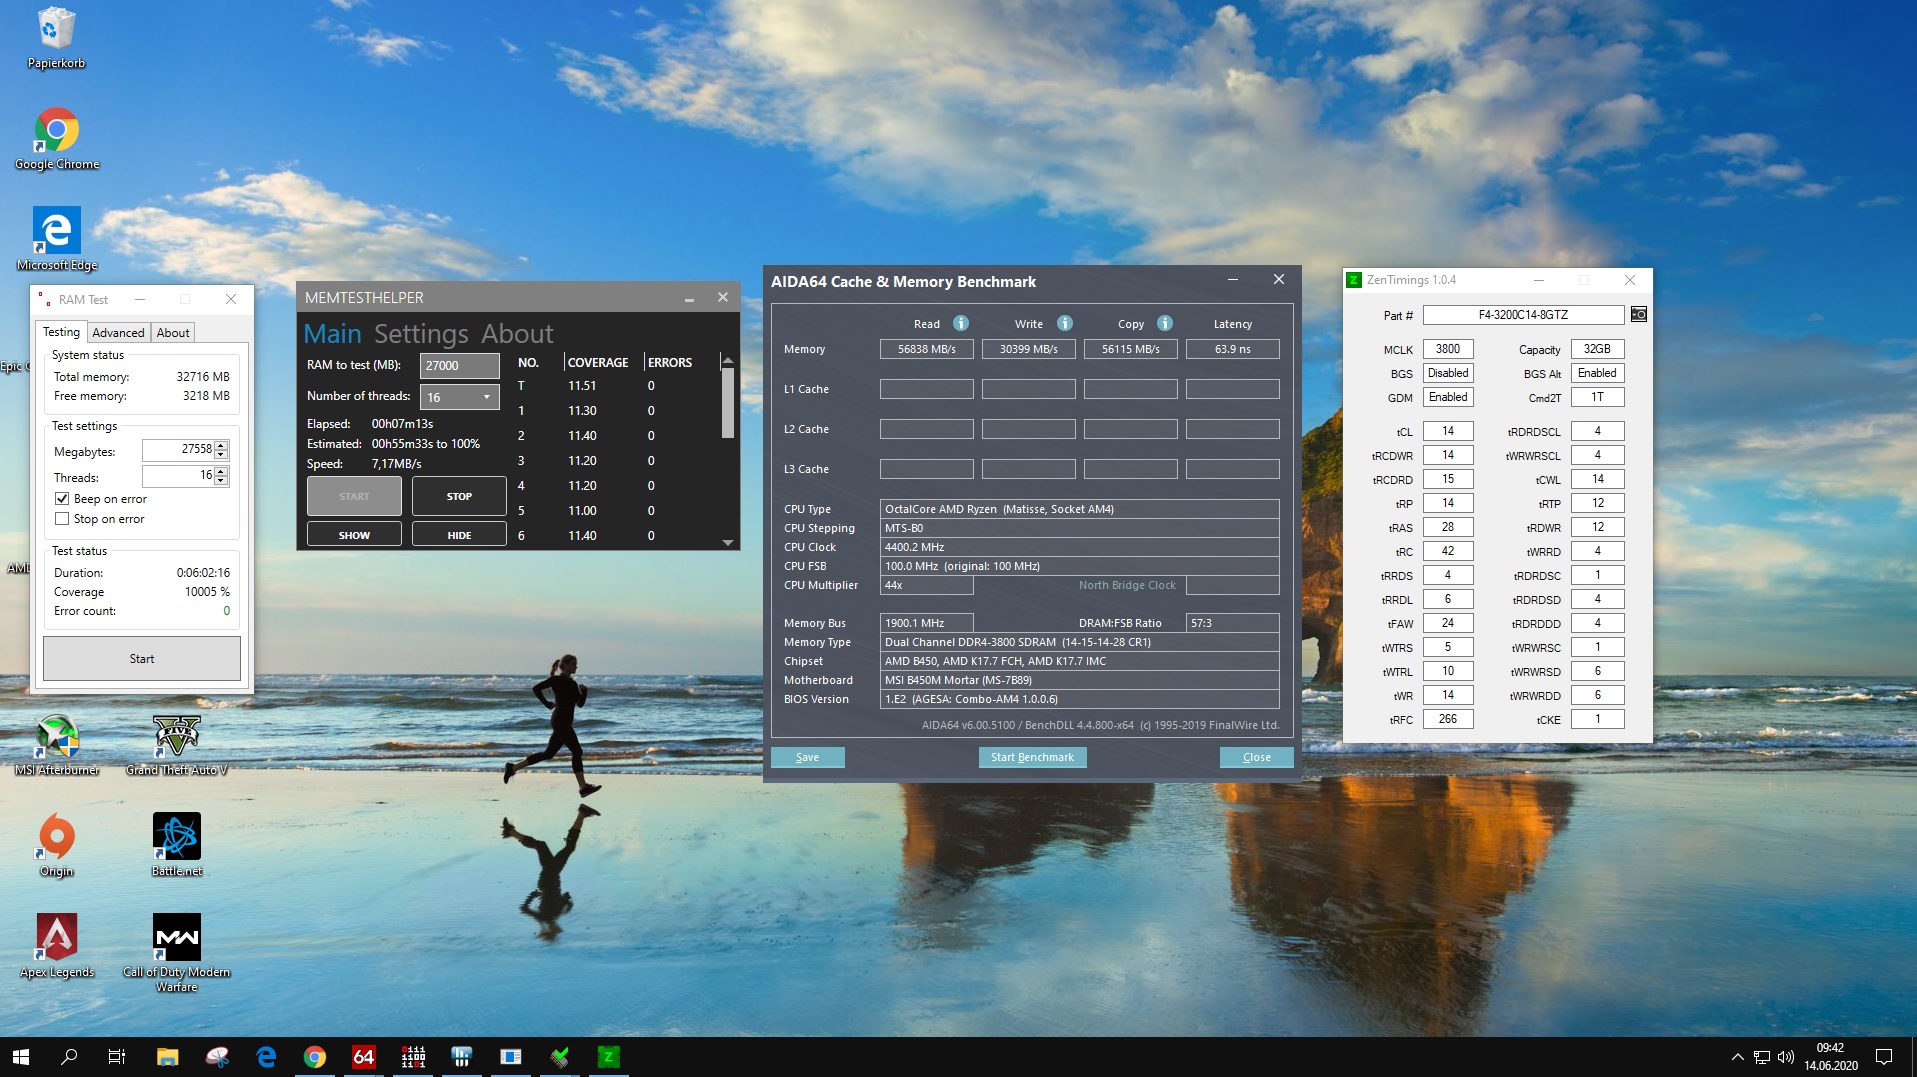Increase the Megabytes value with spinner up
Viewport: 1917px width, 1077px height.
(x=221, y=445)
